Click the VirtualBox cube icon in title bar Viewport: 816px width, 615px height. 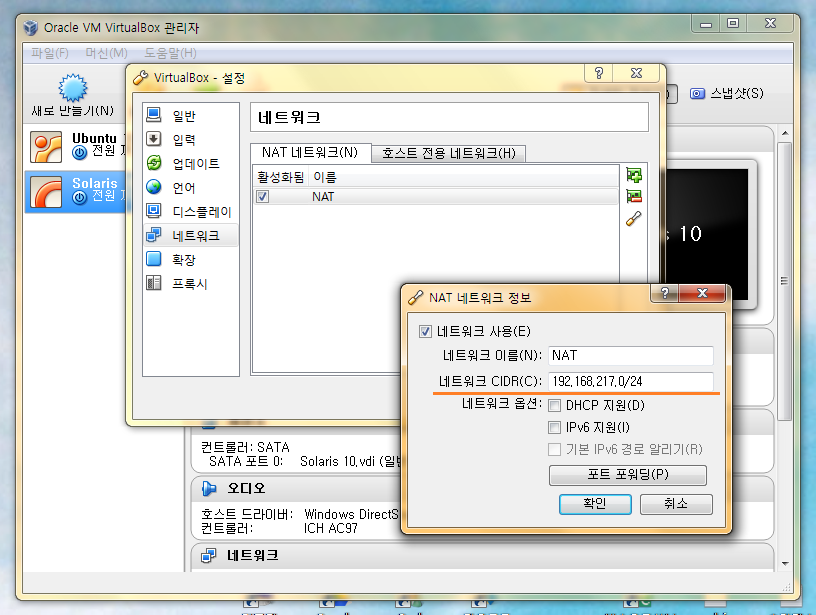click(x=31, y=28)
